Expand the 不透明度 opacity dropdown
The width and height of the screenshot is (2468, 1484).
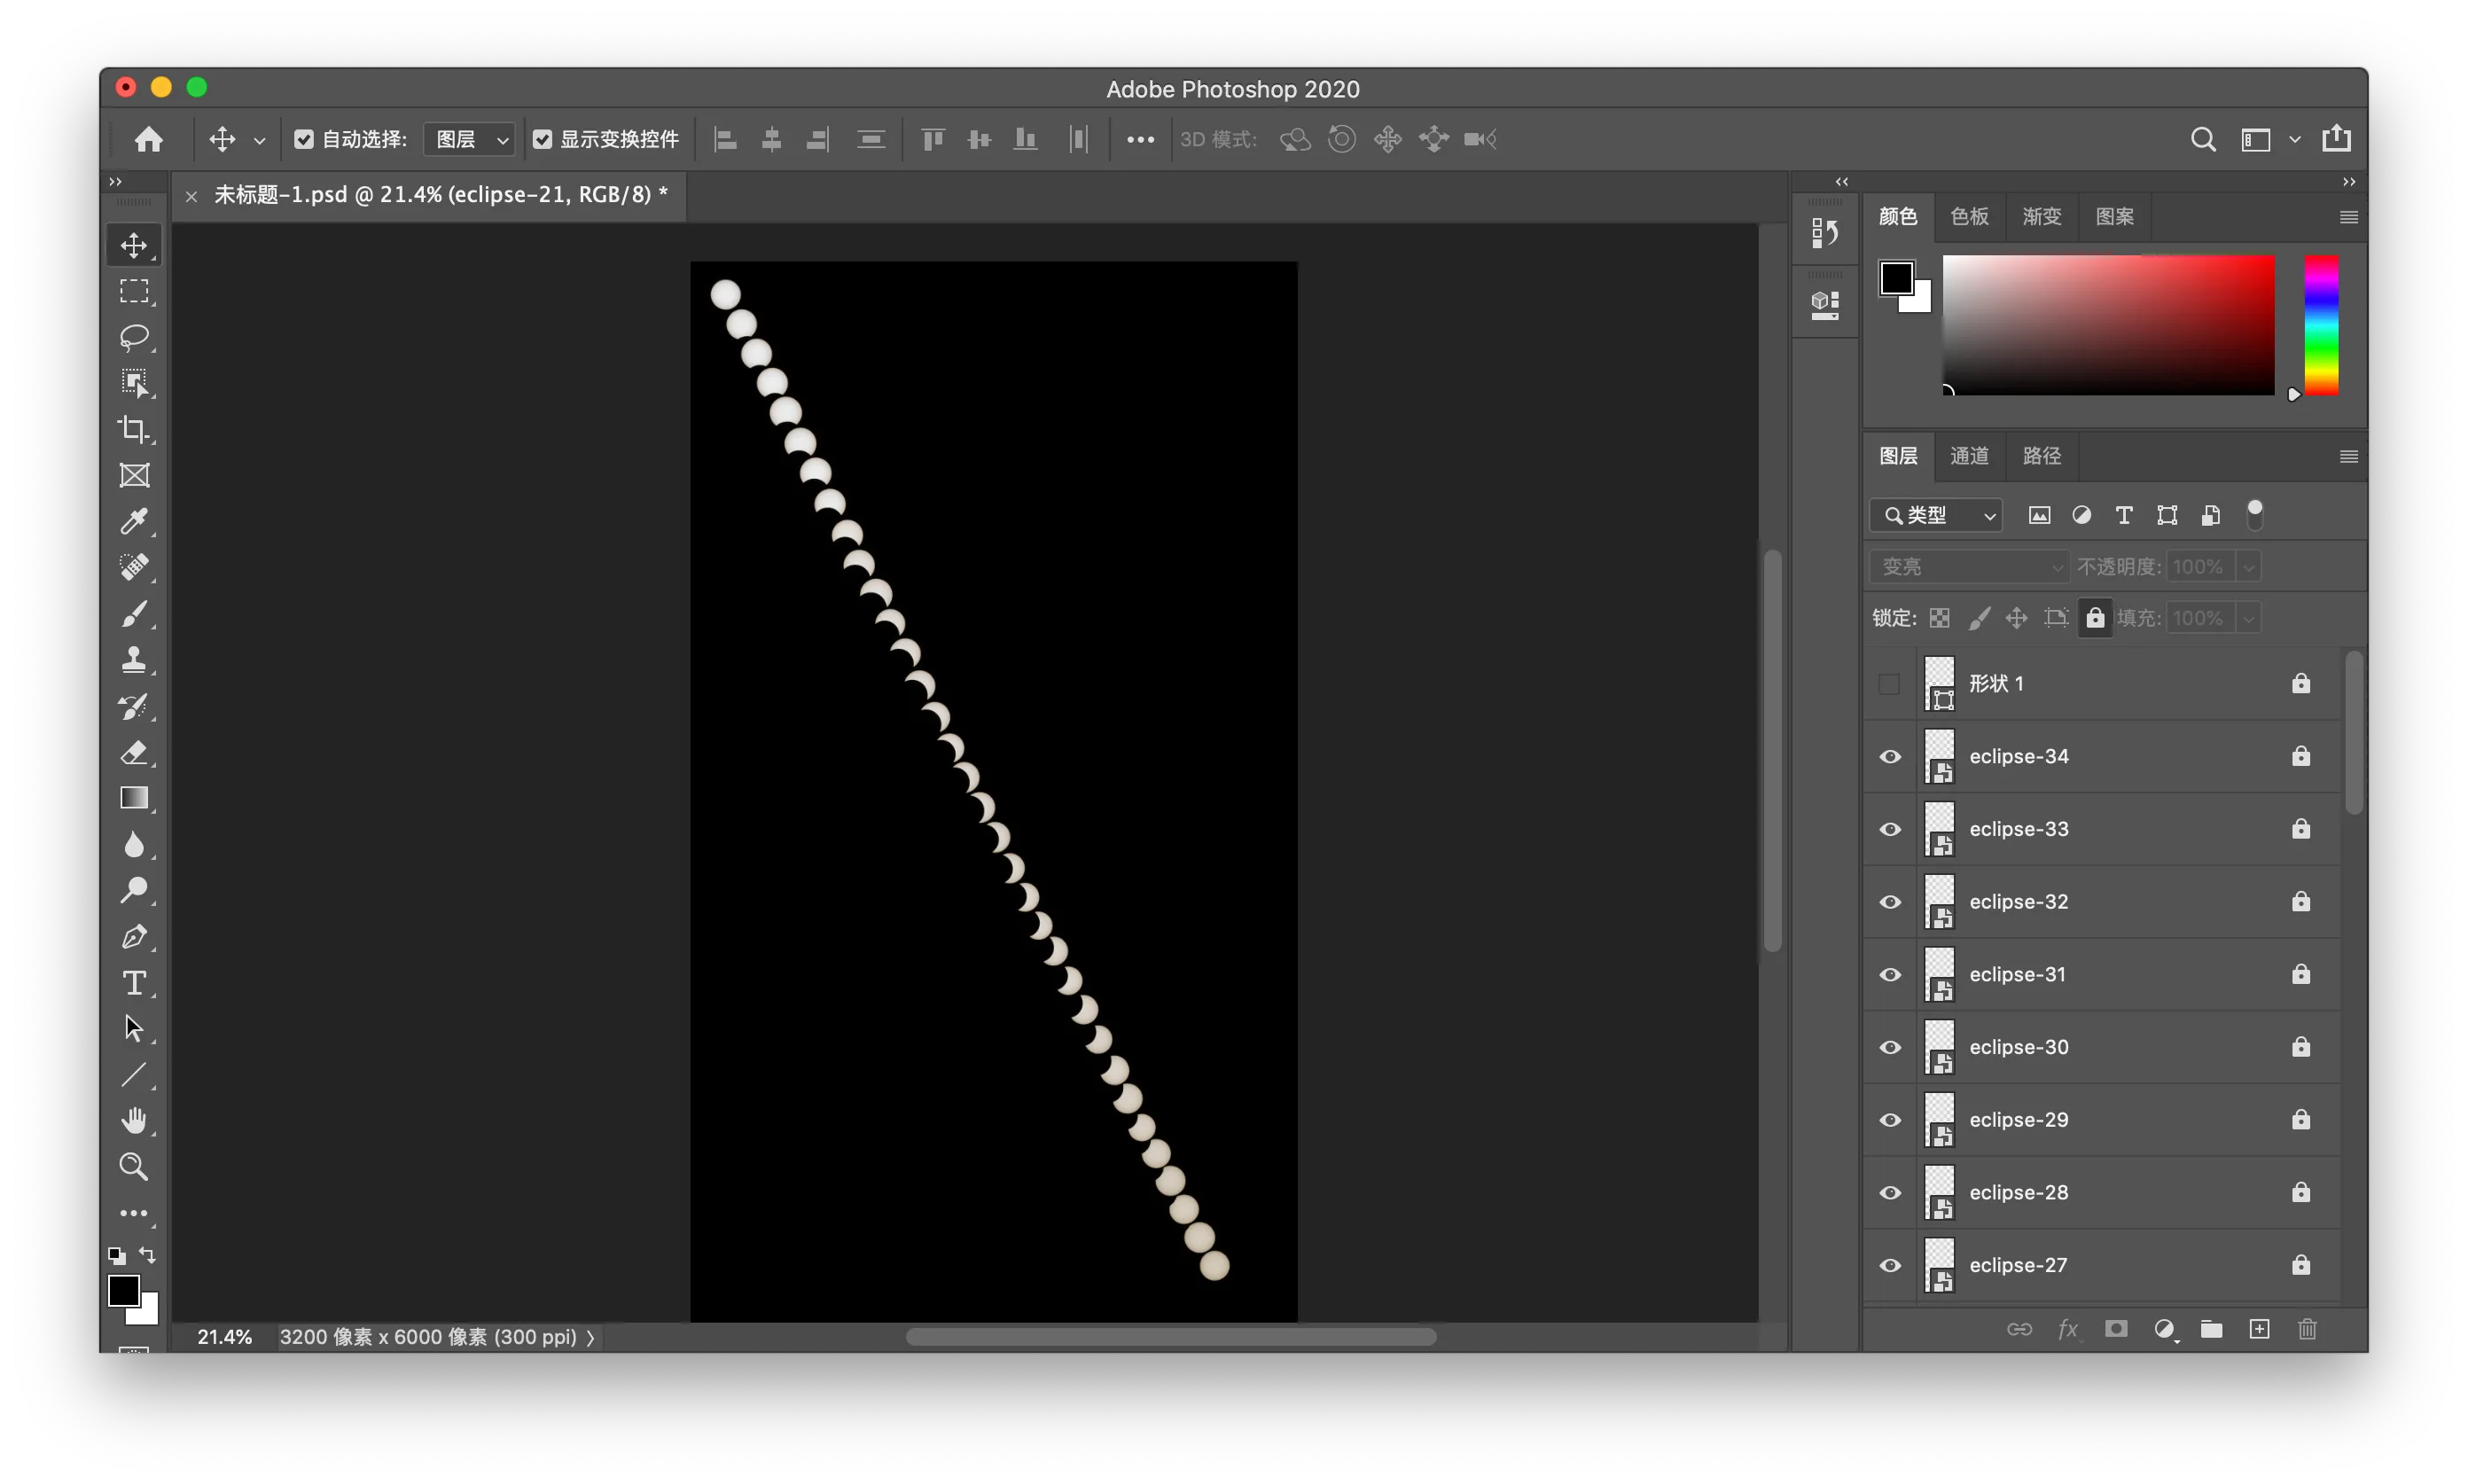[x=2249, y=566]
